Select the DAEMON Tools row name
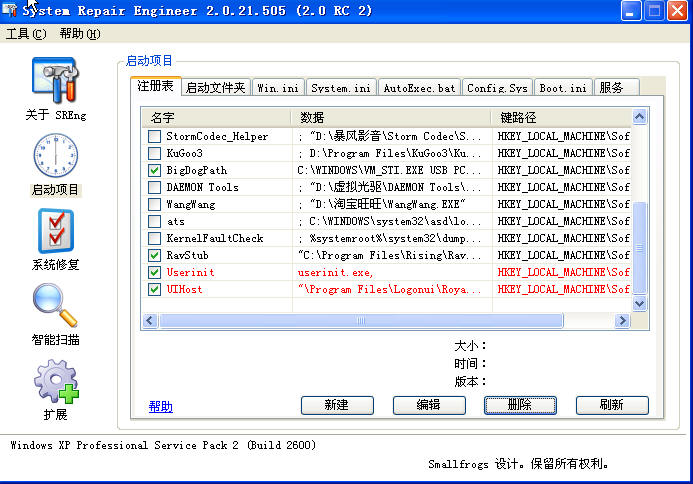Screen dimensions: 693x484 [x=202, y=187]
